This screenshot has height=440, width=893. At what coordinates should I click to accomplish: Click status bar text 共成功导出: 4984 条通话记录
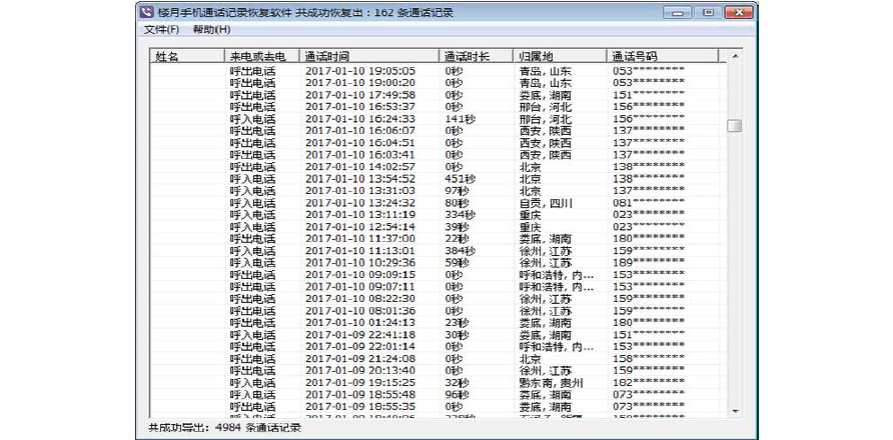pyautogui.click(x=224, y=427)
